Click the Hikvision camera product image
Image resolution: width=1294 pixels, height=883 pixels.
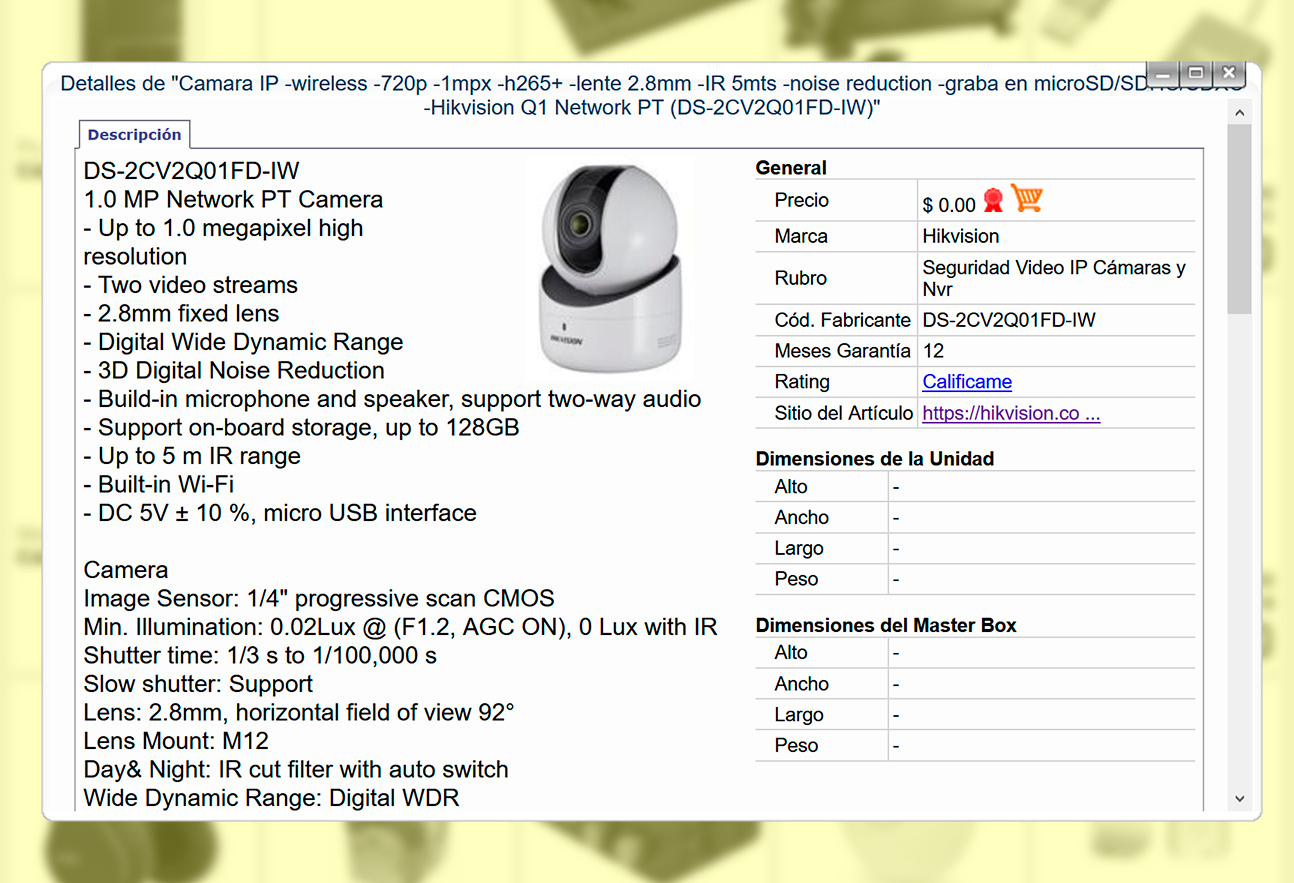tap(610, 265)
